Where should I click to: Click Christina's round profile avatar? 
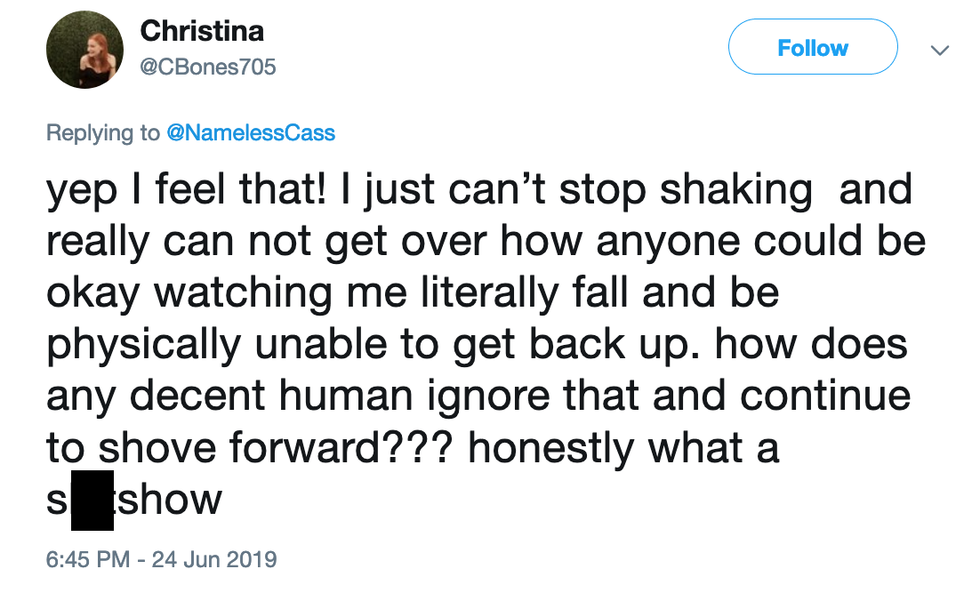tap(85, 50)
